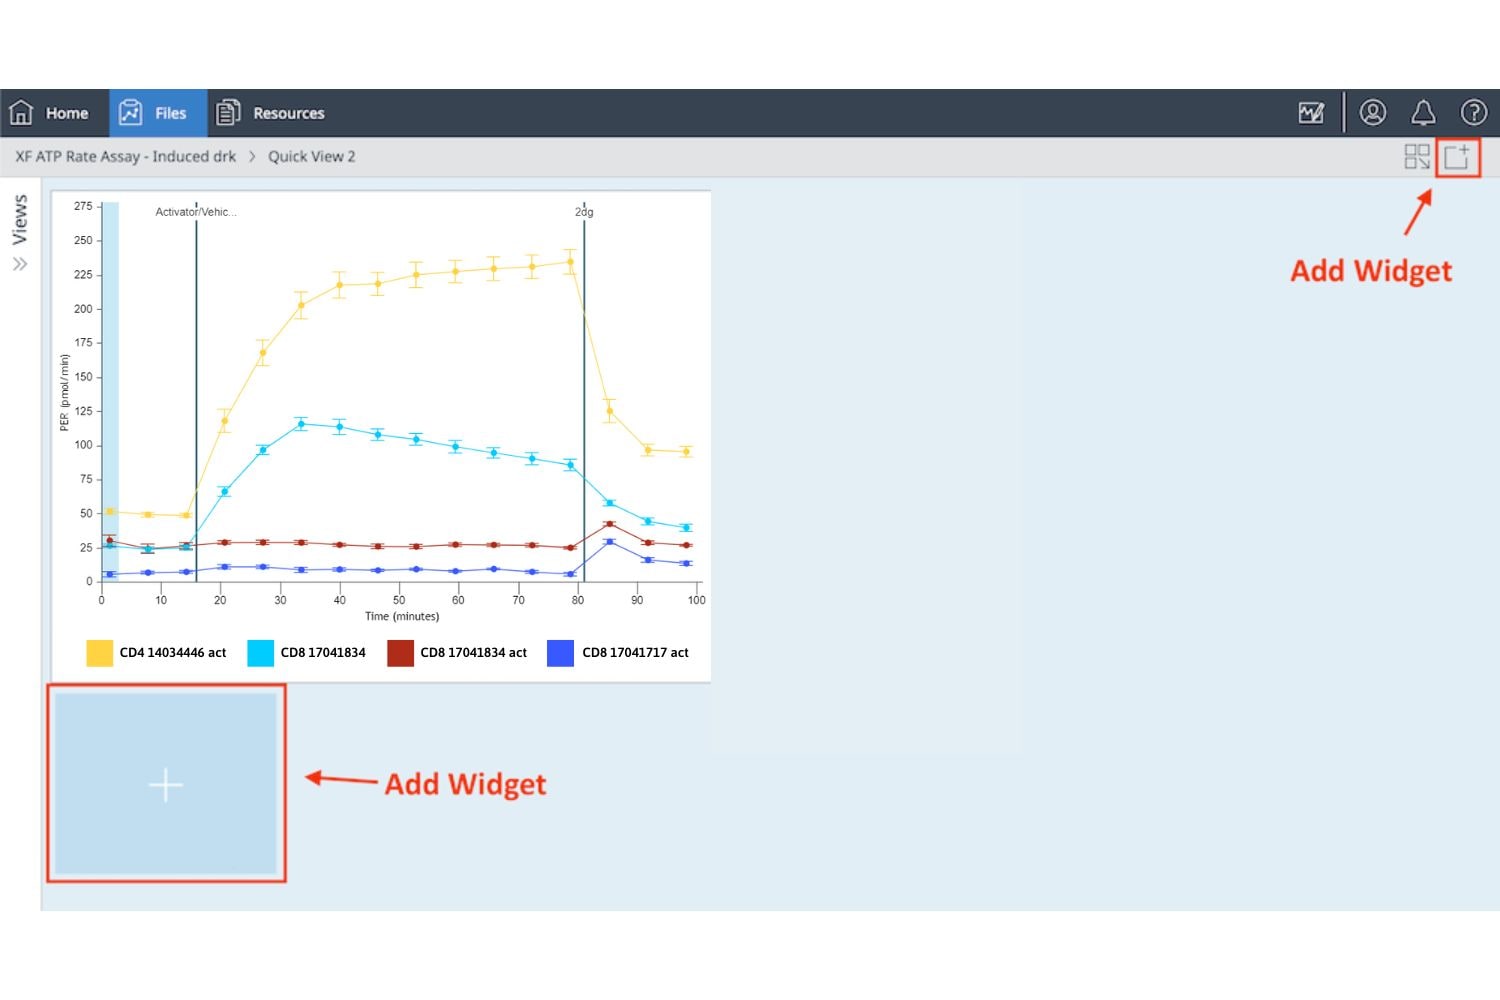Screen dimensions: 1500x1000
Task: Click the chart monitor icon in top bar
Action: click(1311, 113)
